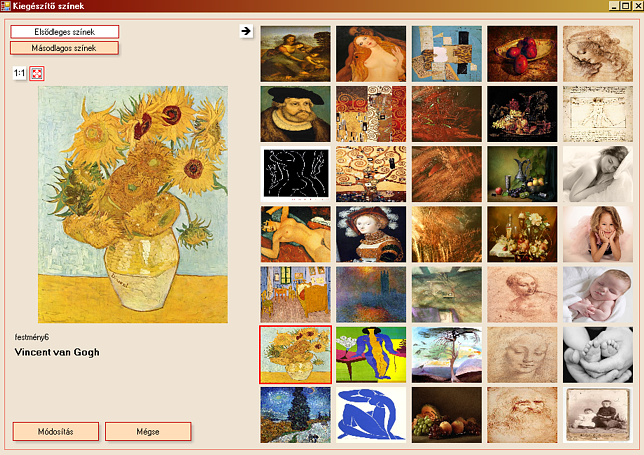
Task: Select the man in black hat portrait
Action: [295, 114]
